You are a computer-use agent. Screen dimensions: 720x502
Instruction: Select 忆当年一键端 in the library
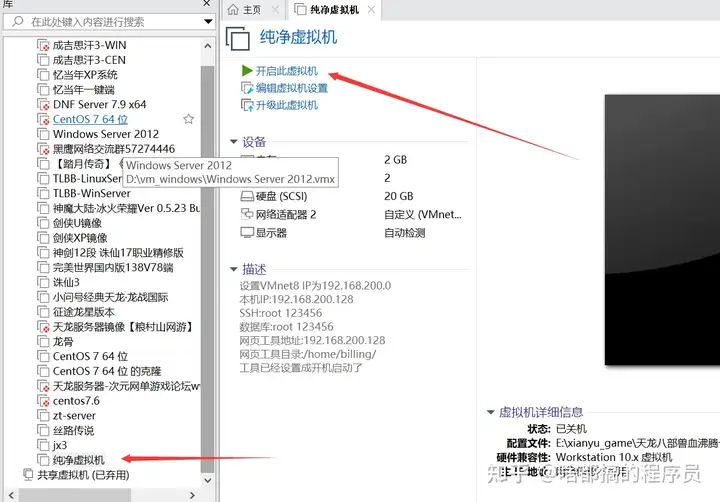pos(84,90)
